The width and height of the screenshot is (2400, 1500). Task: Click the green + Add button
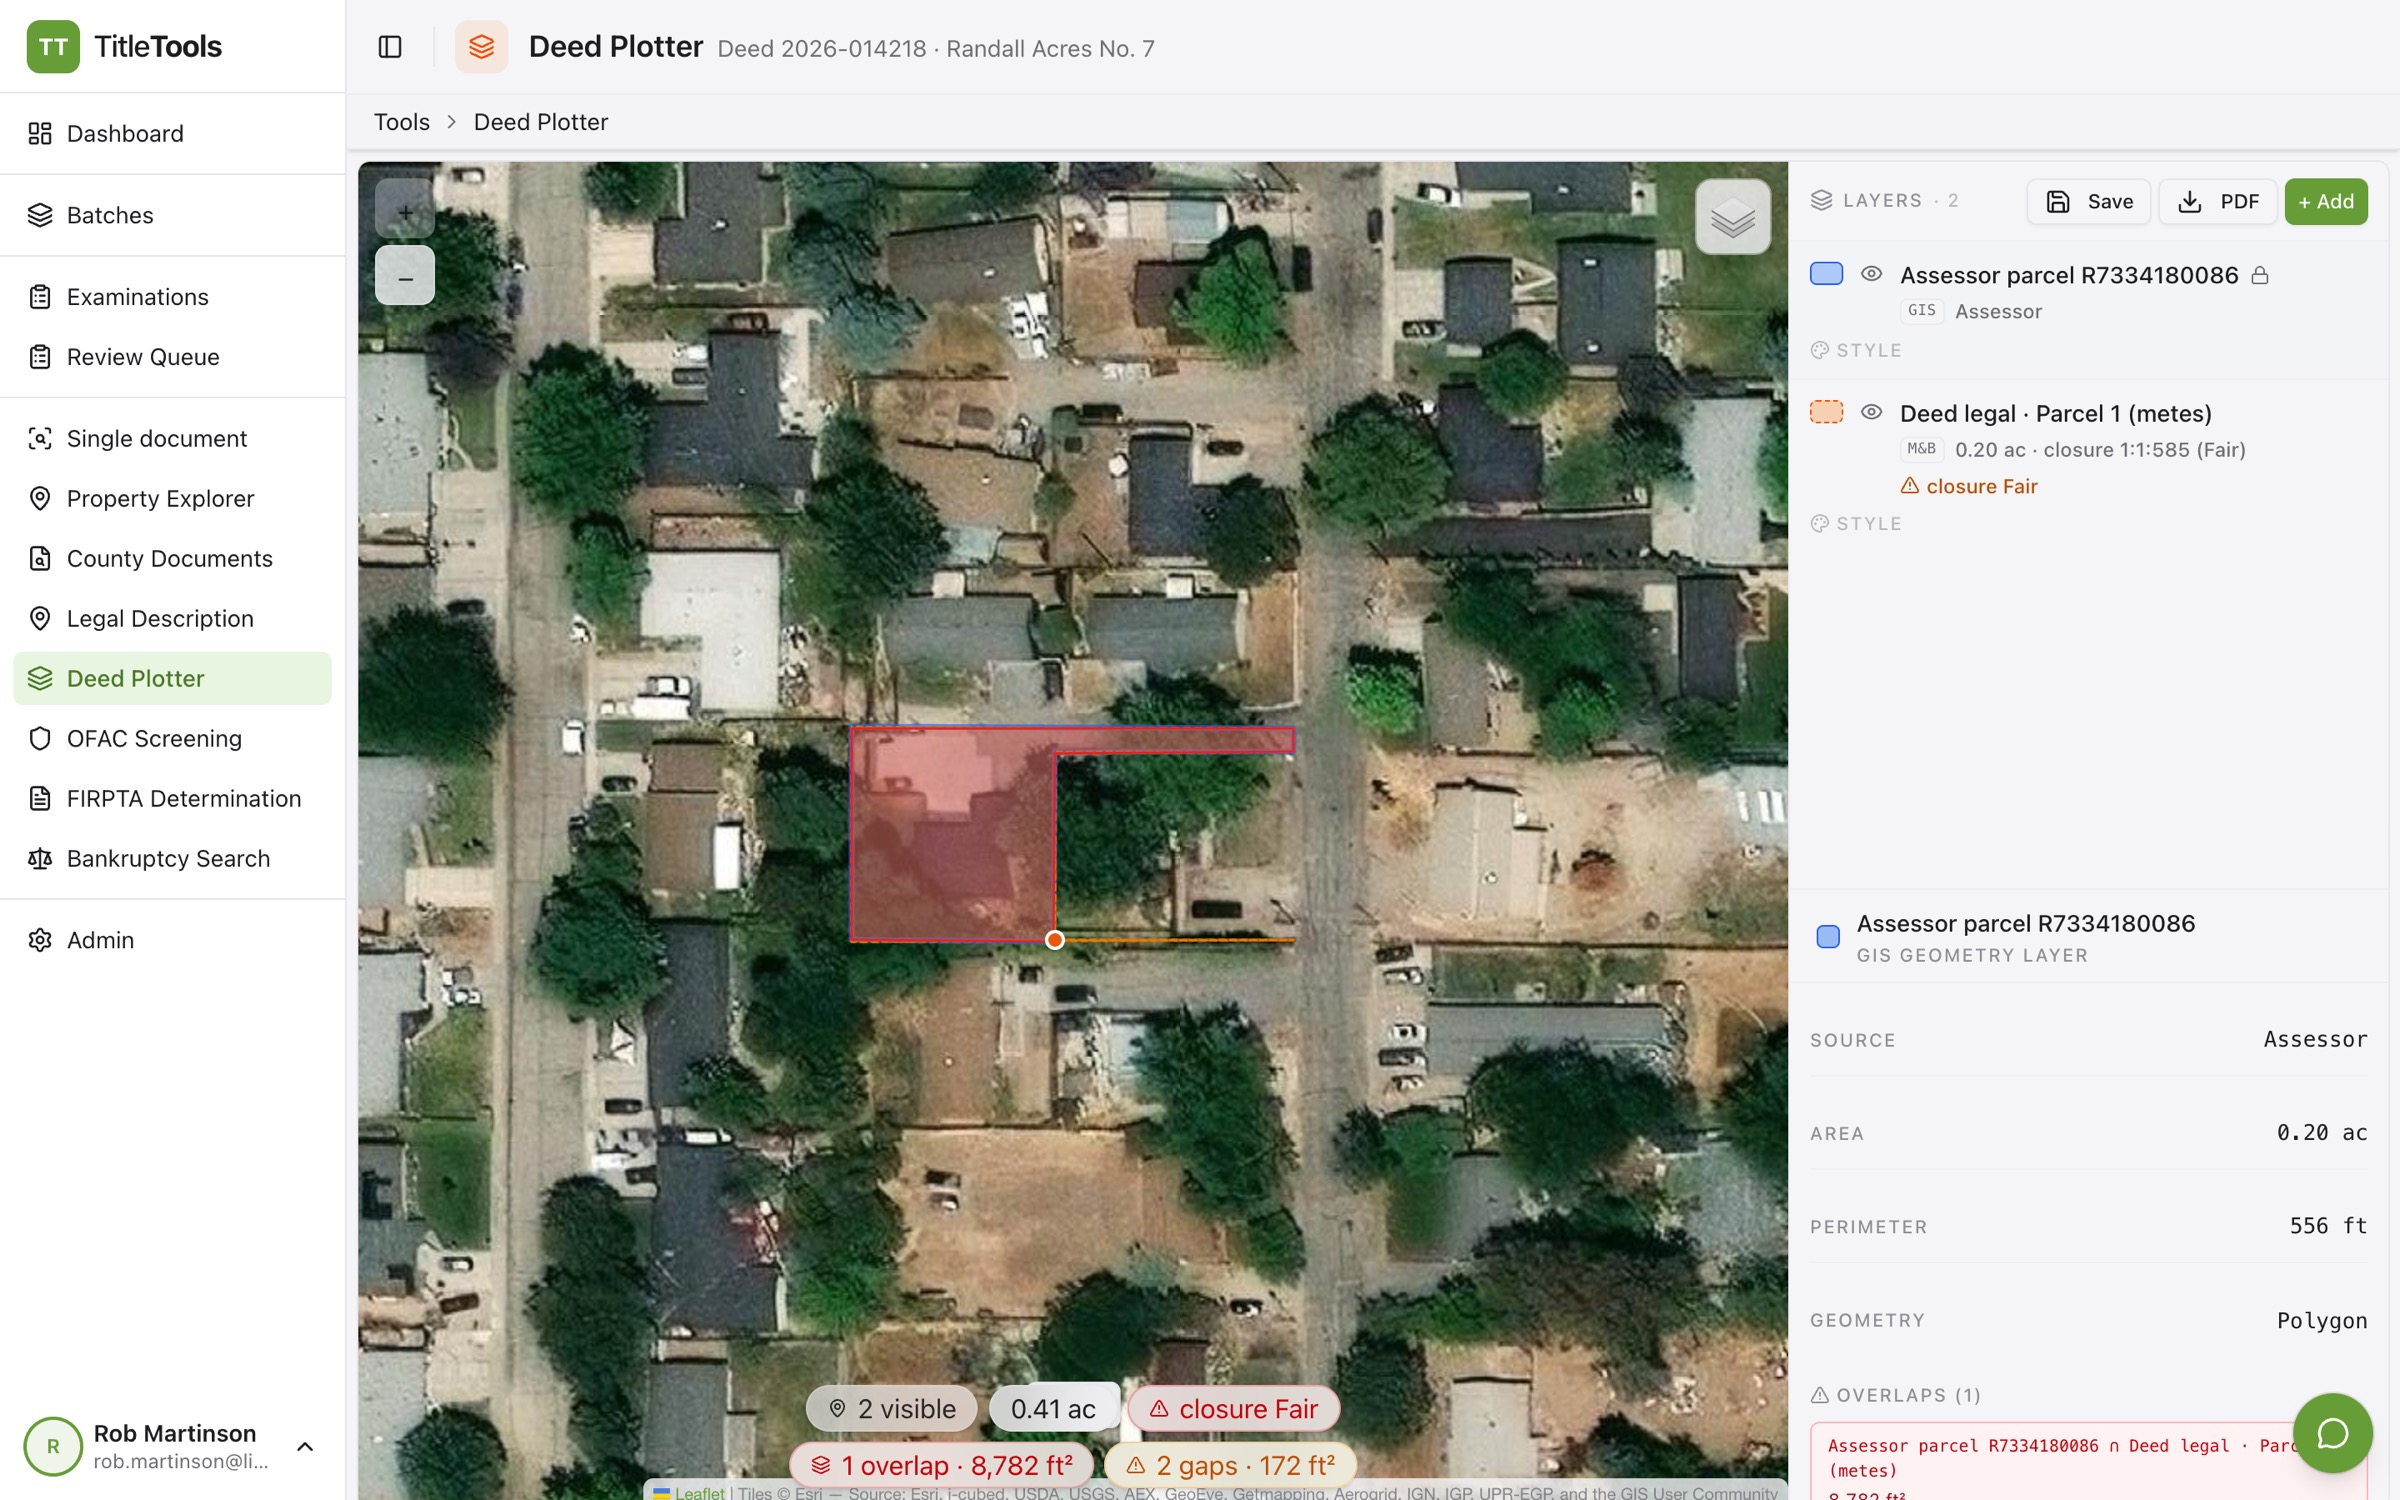pos(2325,202)
